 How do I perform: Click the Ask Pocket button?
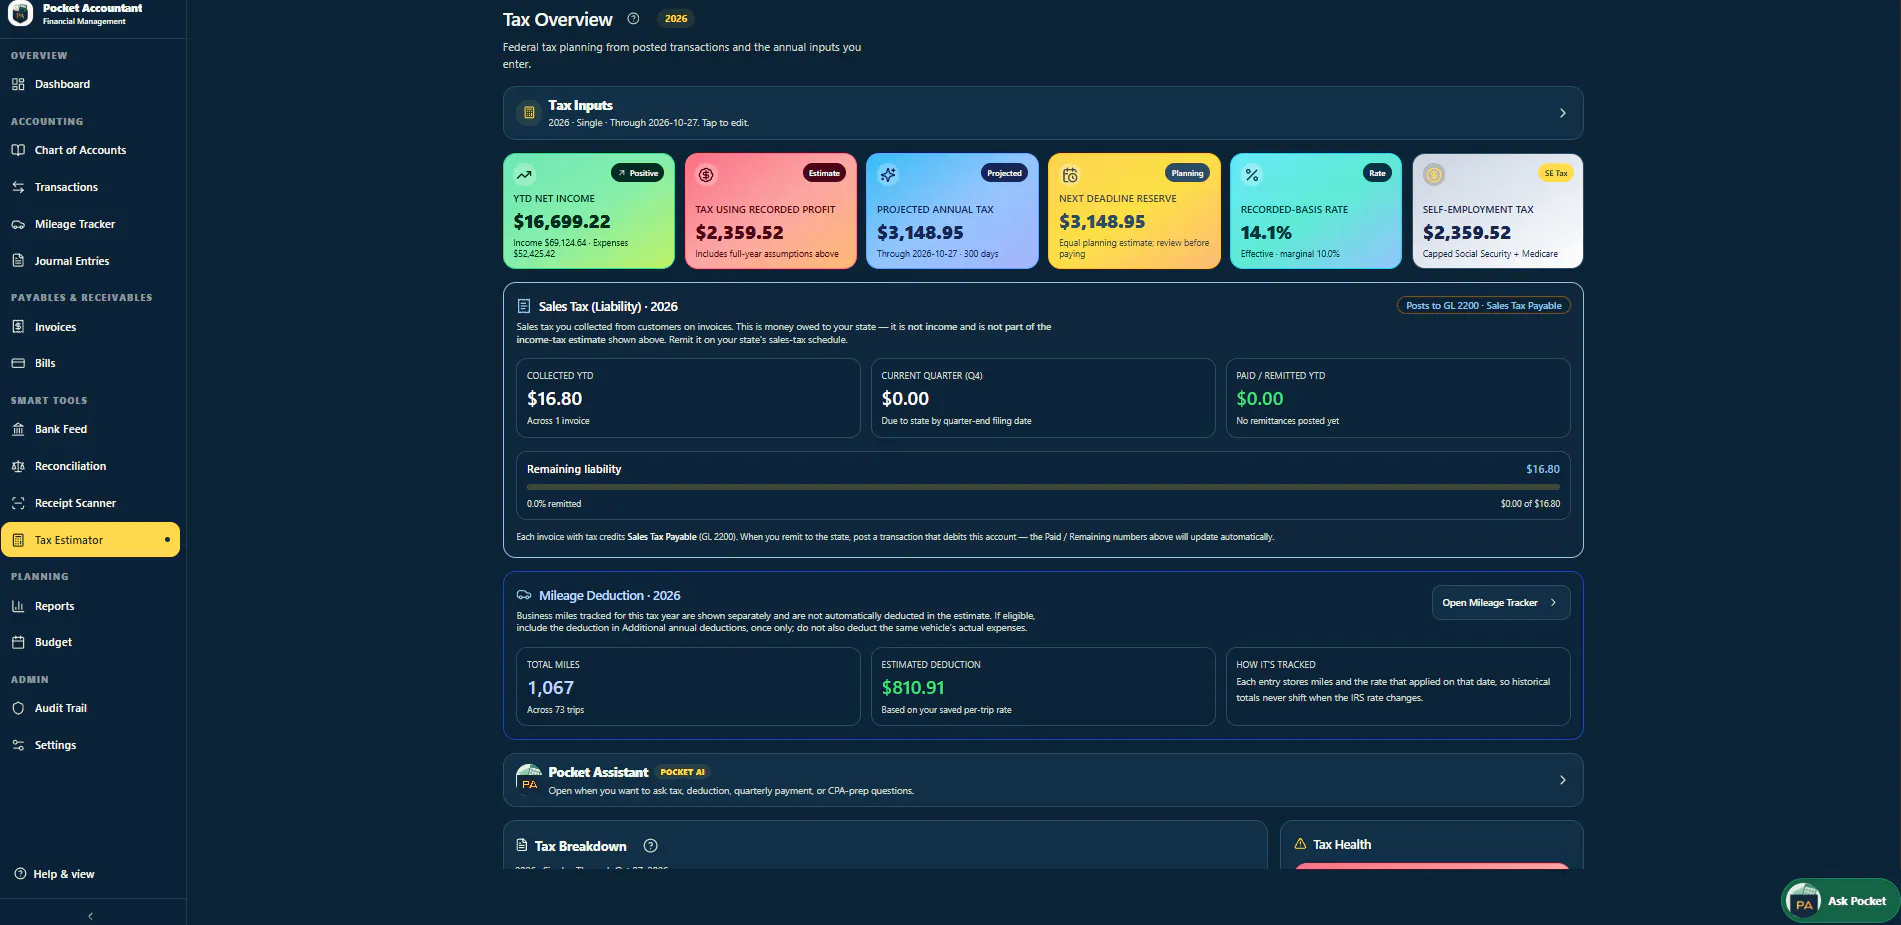coord(1841,901)
